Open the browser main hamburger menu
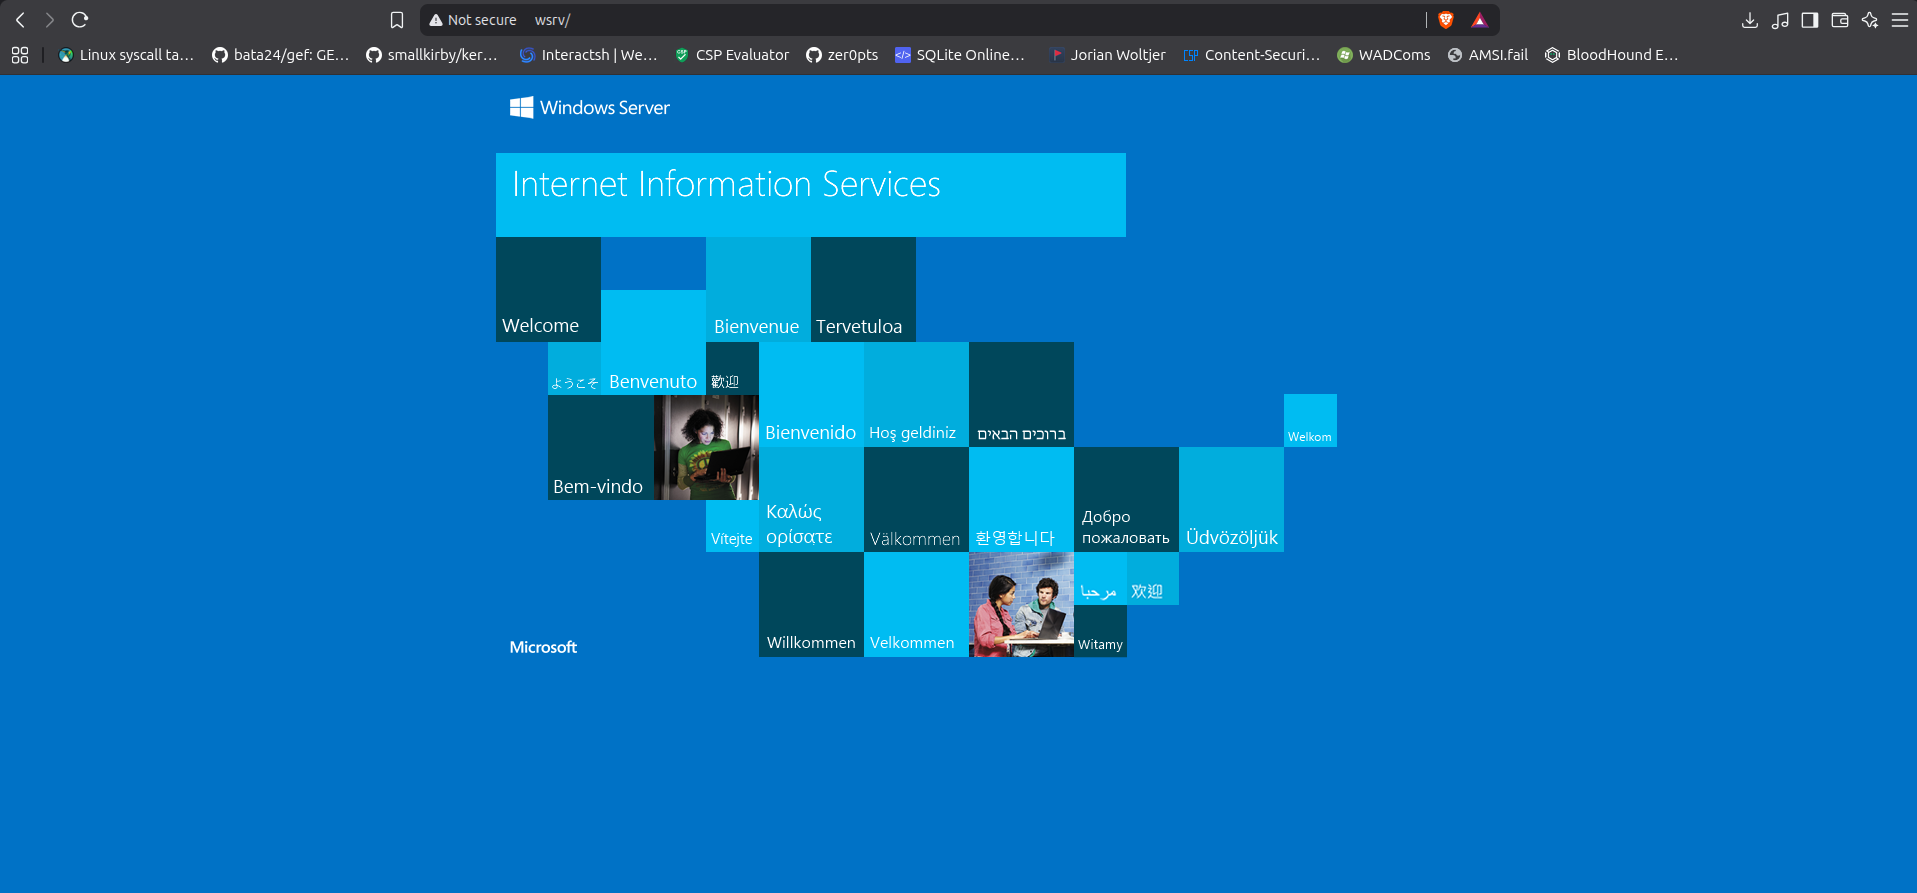Image resolution: width=1917 pixels, height=893 pixels. (x=1900, y=20)
